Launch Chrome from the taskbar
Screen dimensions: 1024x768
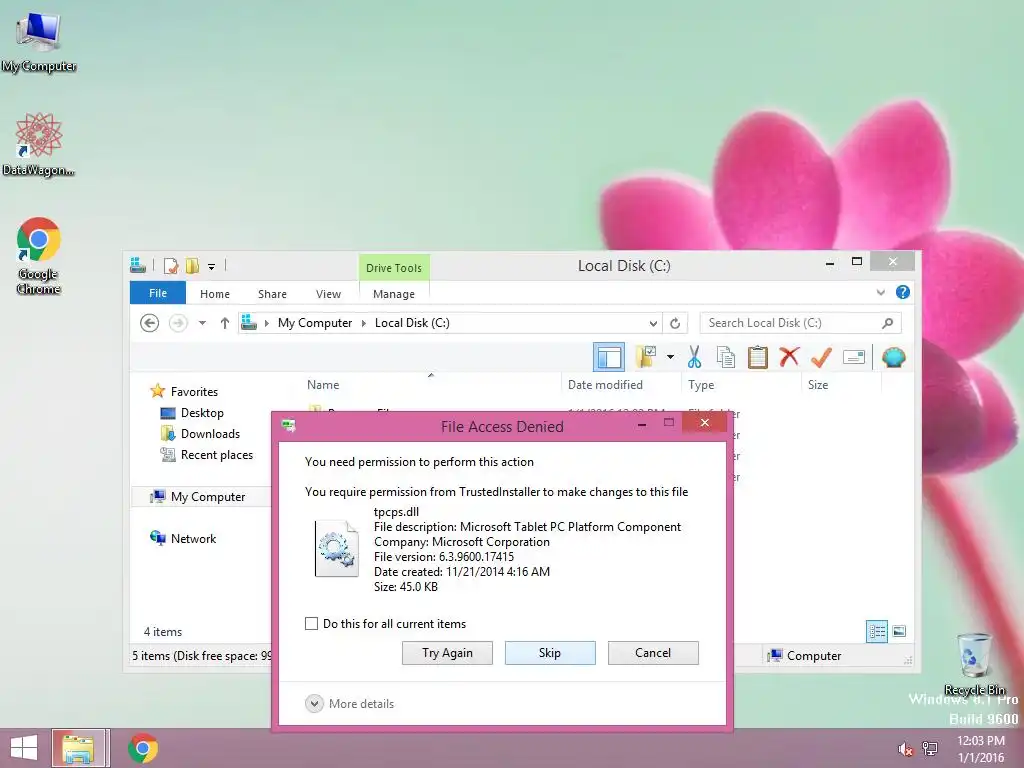click(x=143, y=748)
